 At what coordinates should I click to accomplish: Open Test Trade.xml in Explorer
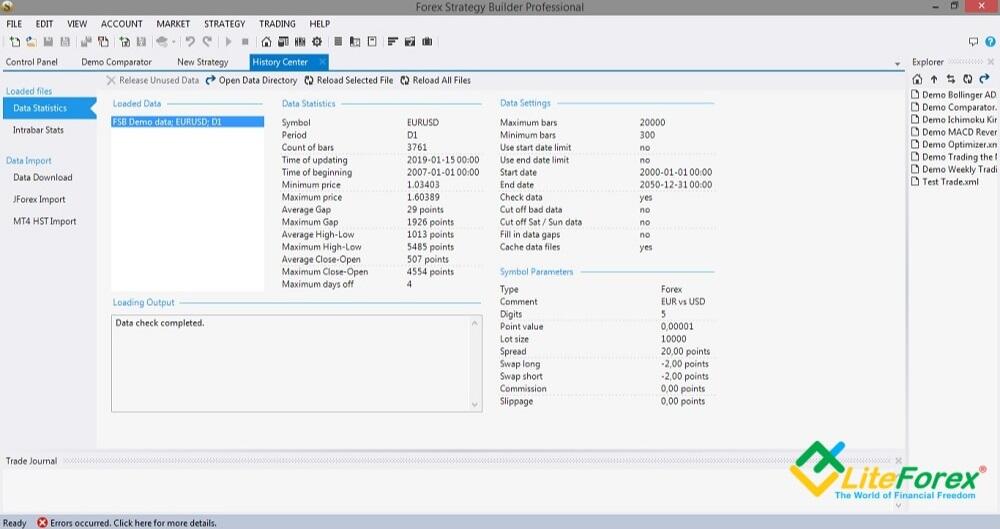pos(945,182)
